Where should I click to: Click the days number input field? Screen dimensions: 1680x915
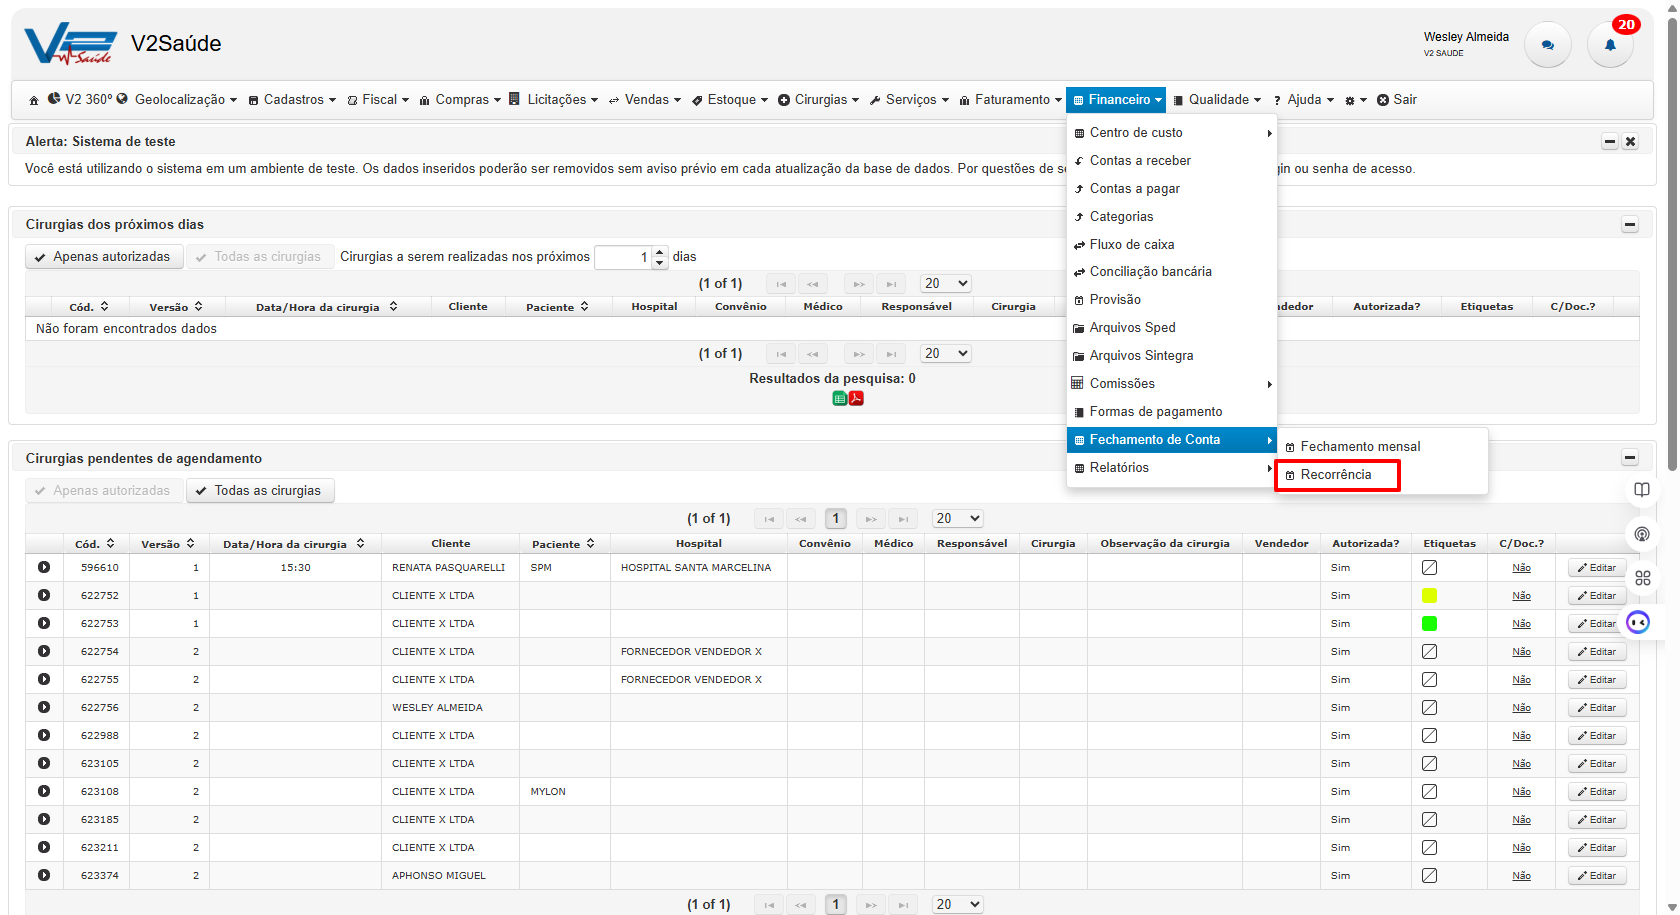[x=623, y=257]
